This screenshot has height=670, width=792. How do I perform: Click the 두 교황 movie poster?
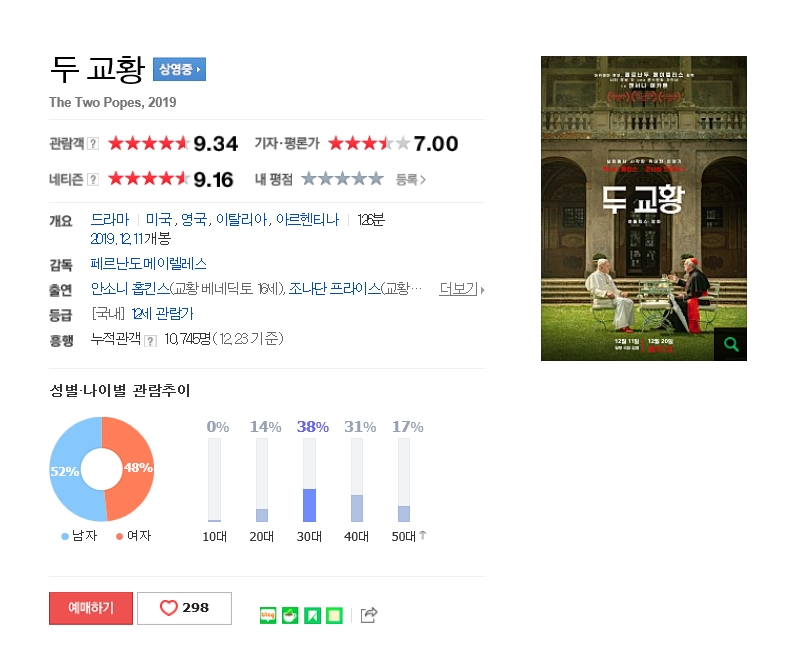(644, 208)
